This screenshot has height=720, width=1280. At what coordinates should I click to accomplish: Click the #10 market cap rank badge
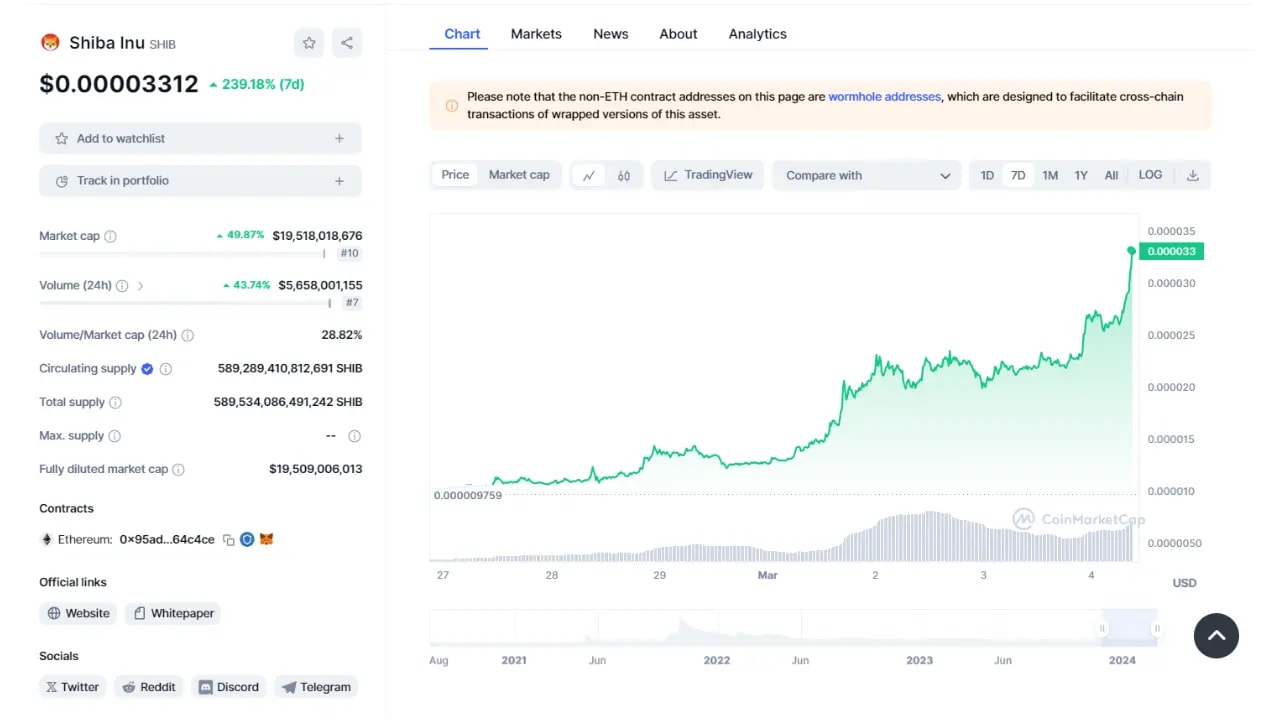349,254
